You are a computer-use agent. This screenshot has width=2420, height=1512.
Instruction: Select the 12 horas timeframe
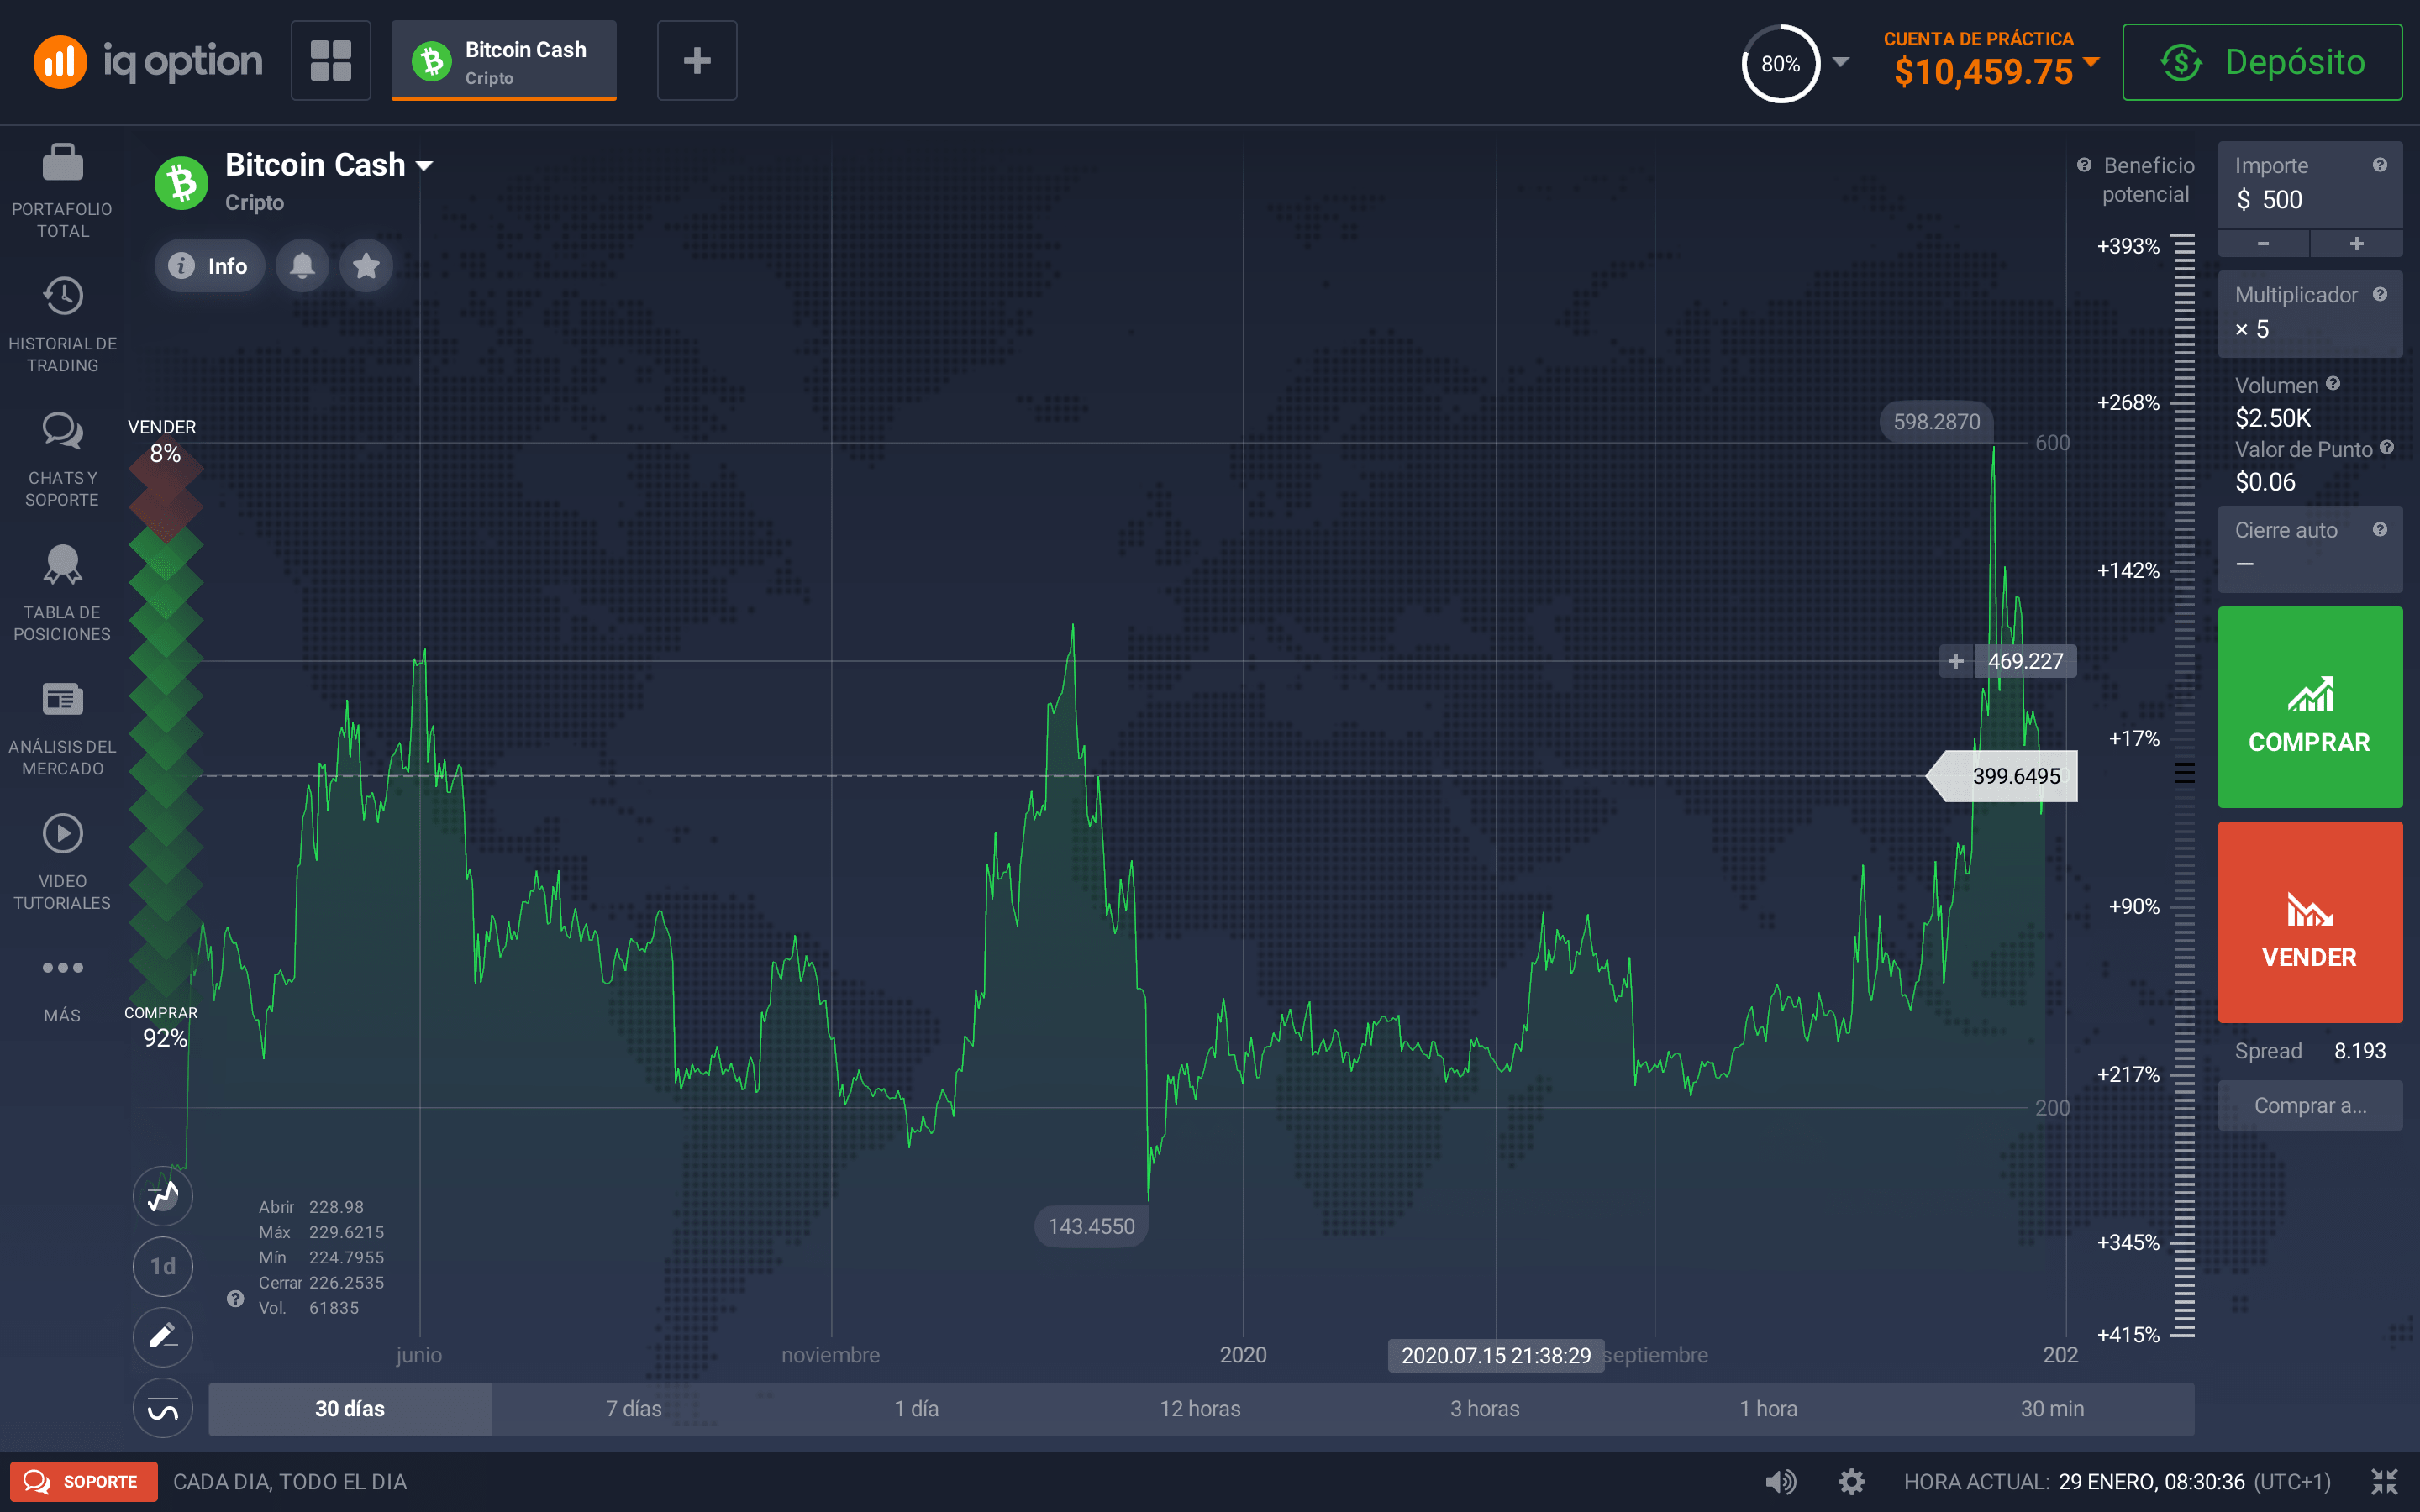tap(1200, 1408)
